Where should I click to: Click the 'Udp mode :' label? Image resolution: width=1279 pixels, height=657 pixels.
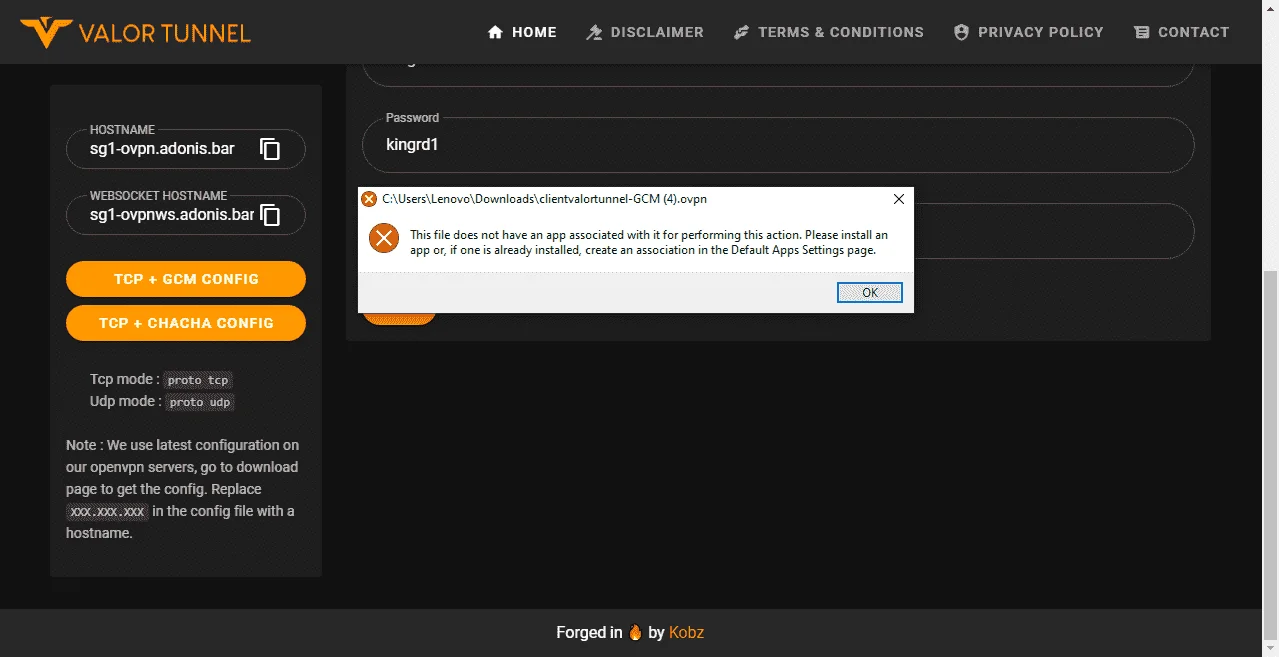click(125, 401)
